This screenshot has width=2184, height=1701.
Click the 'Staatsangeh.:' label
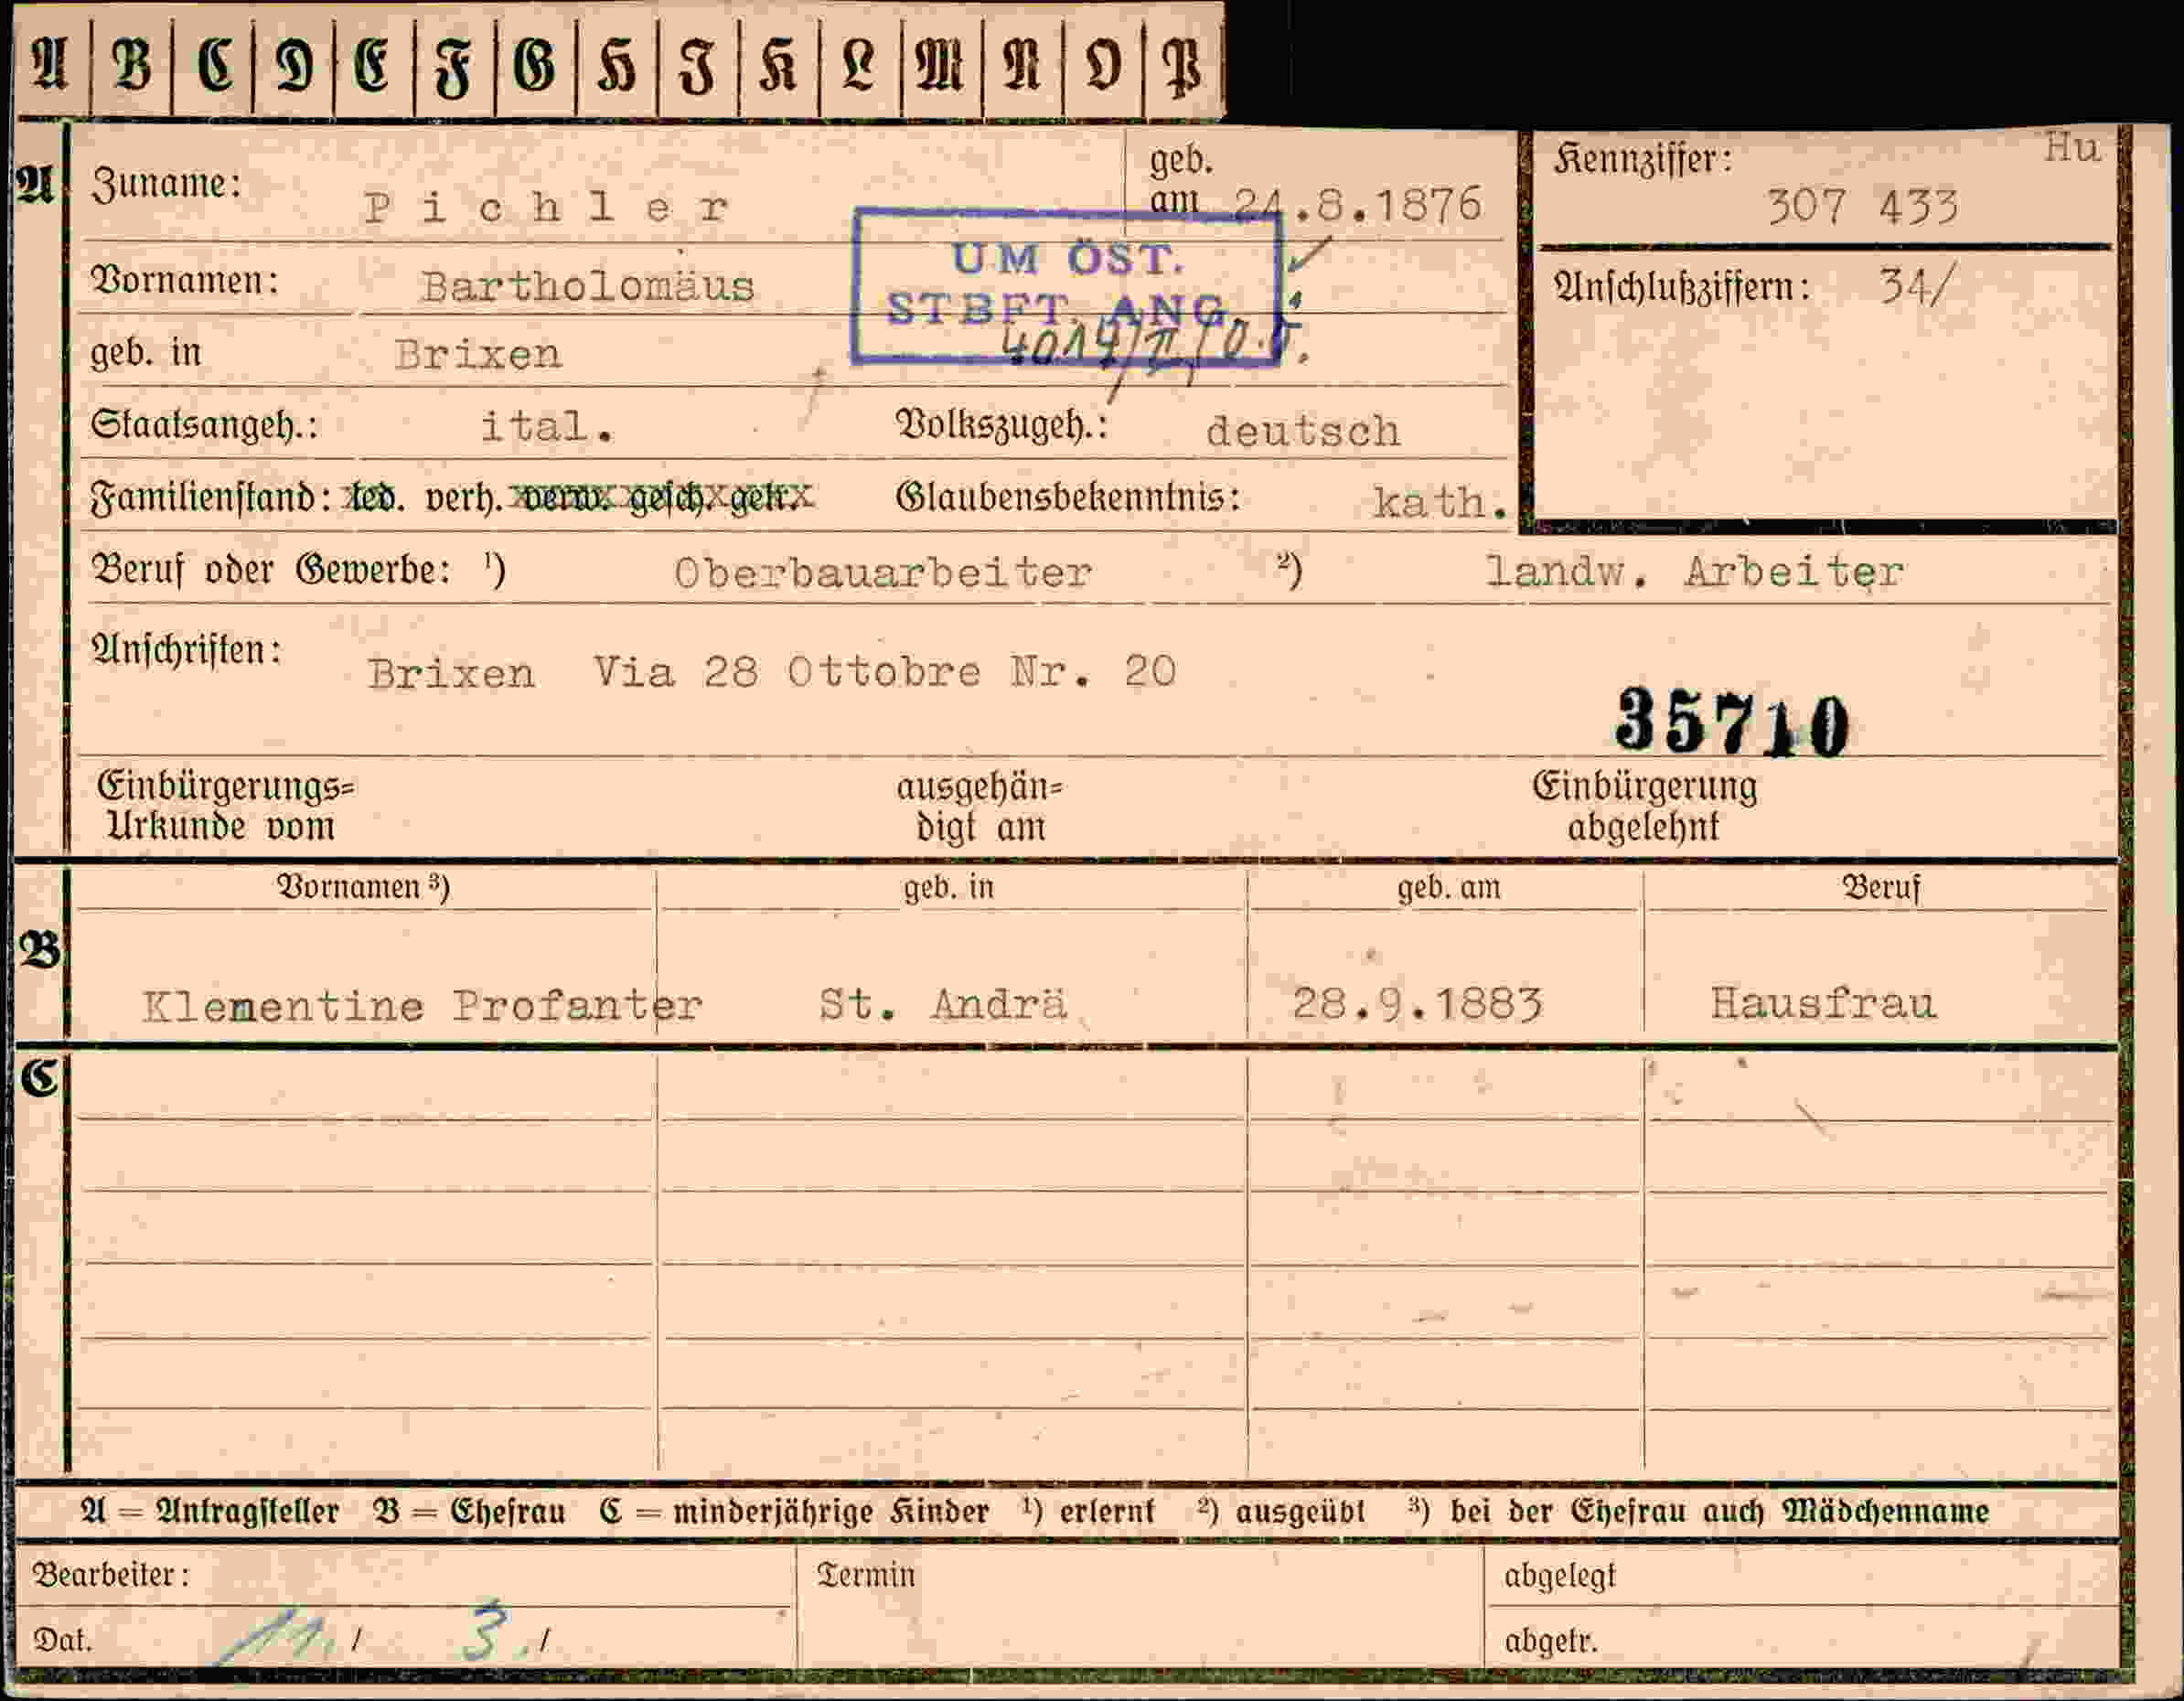click(204, 426)
